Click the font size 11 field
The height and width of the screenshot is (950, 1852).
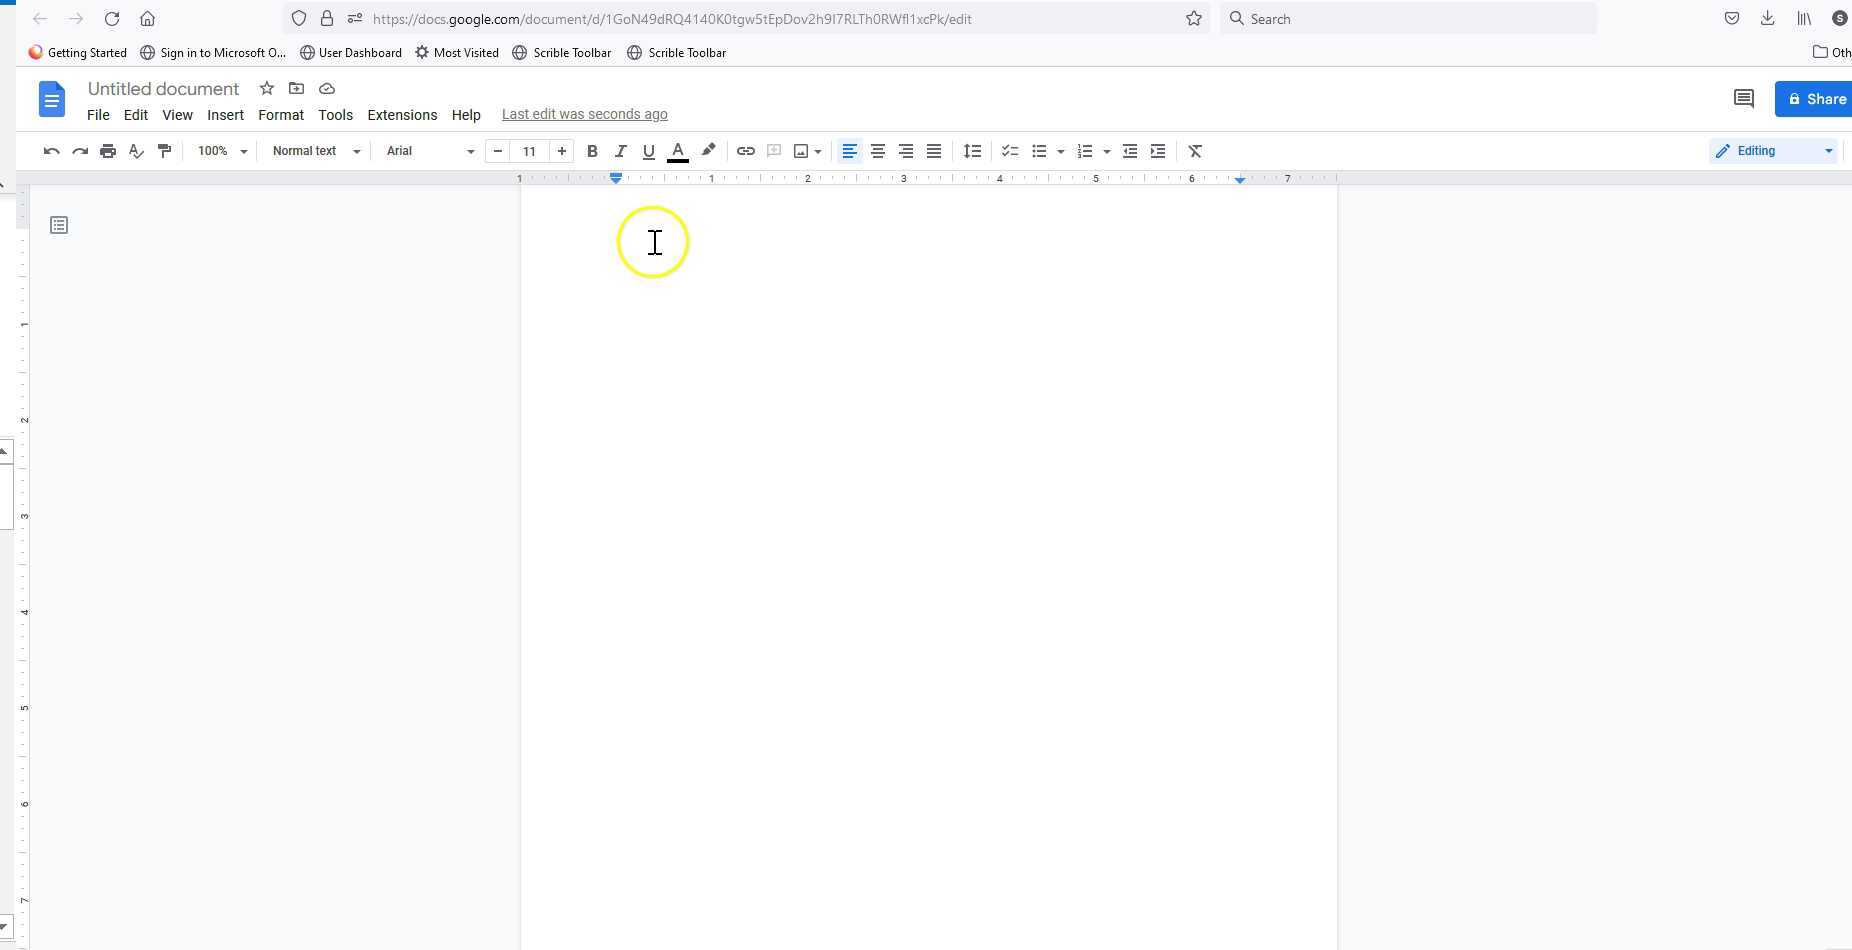tap(530, 151)
